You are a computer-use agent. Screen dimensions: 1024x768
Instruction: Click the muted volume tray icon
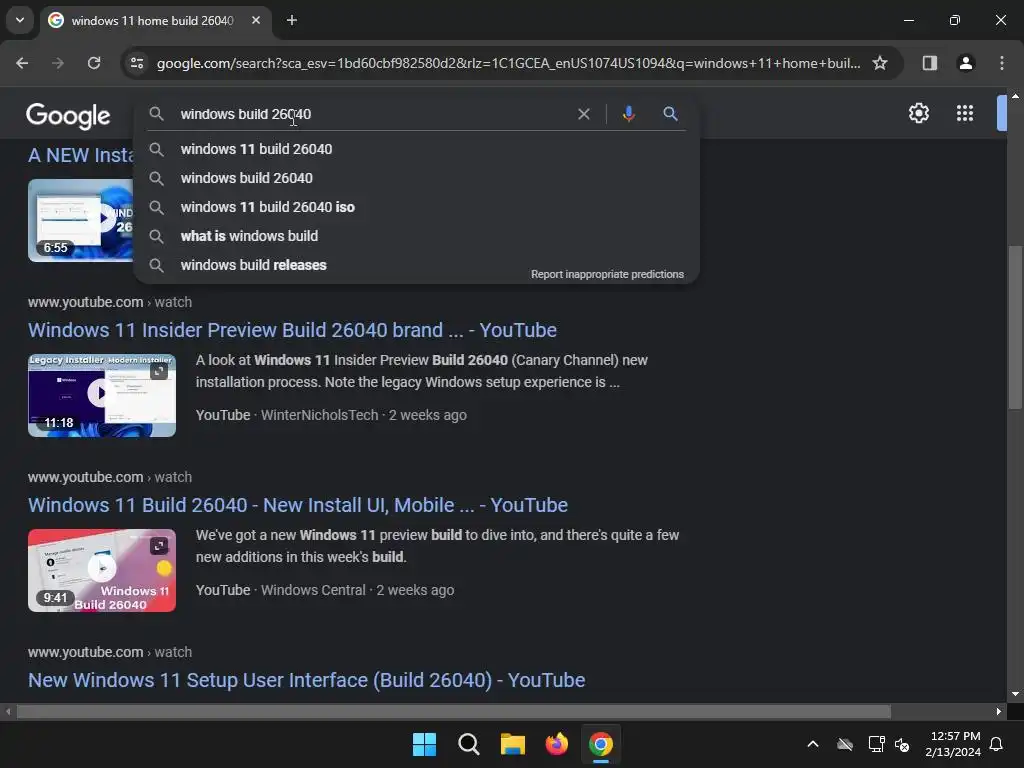(x=902, y=744)
